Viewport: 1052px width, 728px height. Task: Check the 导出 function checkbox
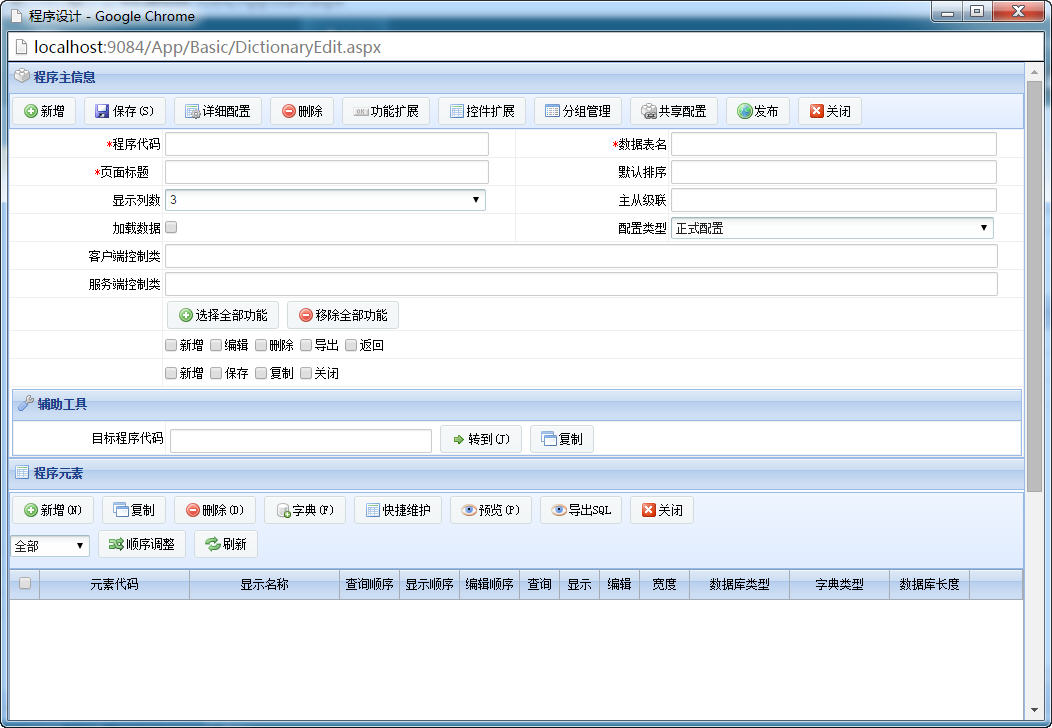(306, 345)
